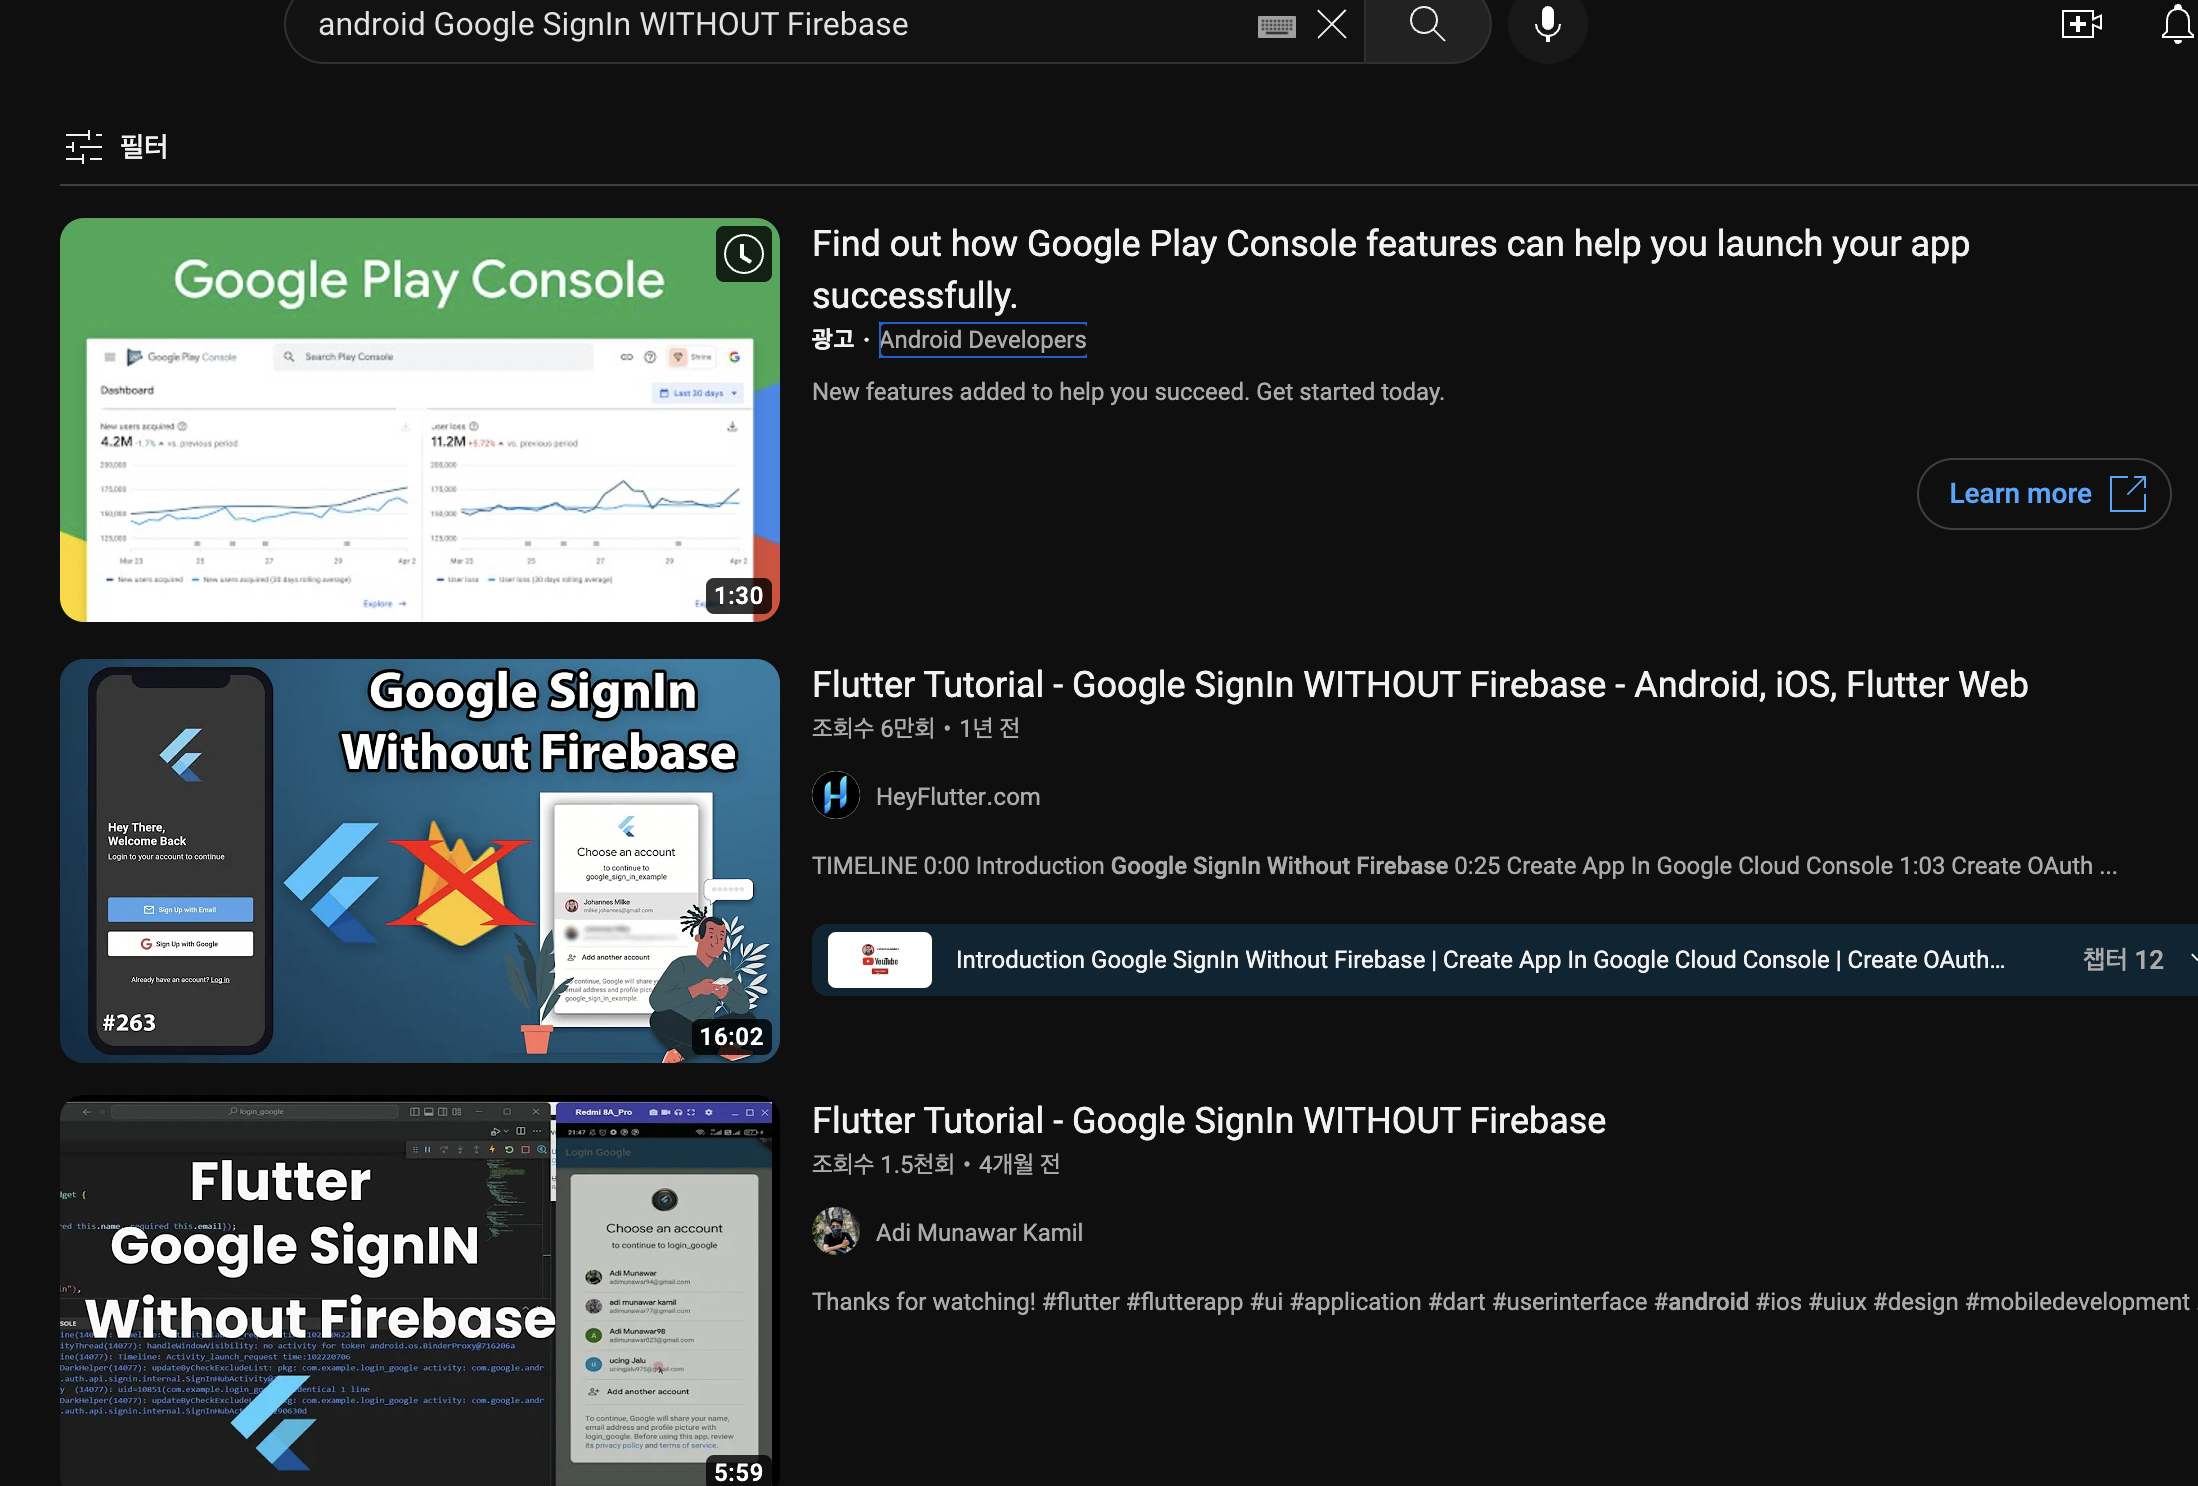
Task: Start voice search with microphone
Action: pos(1547,24)
